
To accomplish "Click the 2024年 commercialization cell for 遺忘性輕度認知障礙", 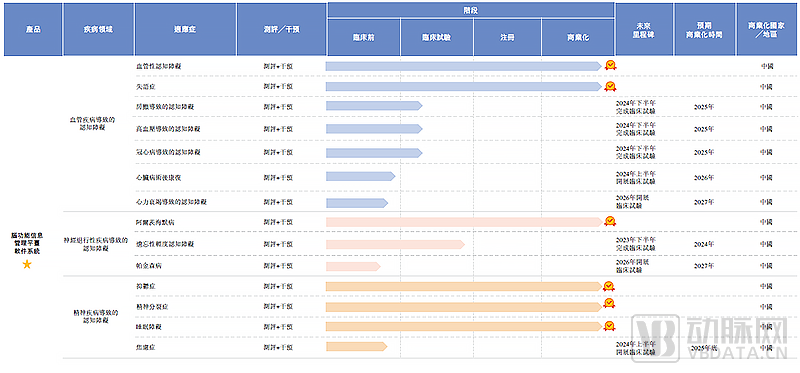I will [704, 244].
